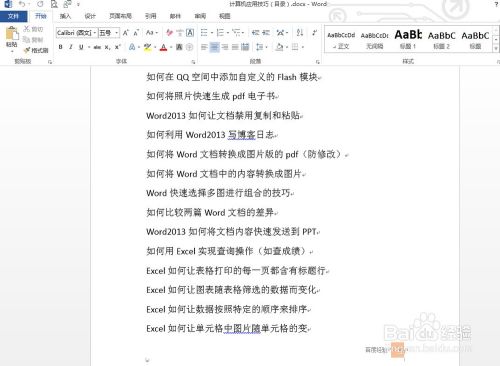Apply the 正文 (Normal) style
500x366 pixels.
click(x=341, y=40)
